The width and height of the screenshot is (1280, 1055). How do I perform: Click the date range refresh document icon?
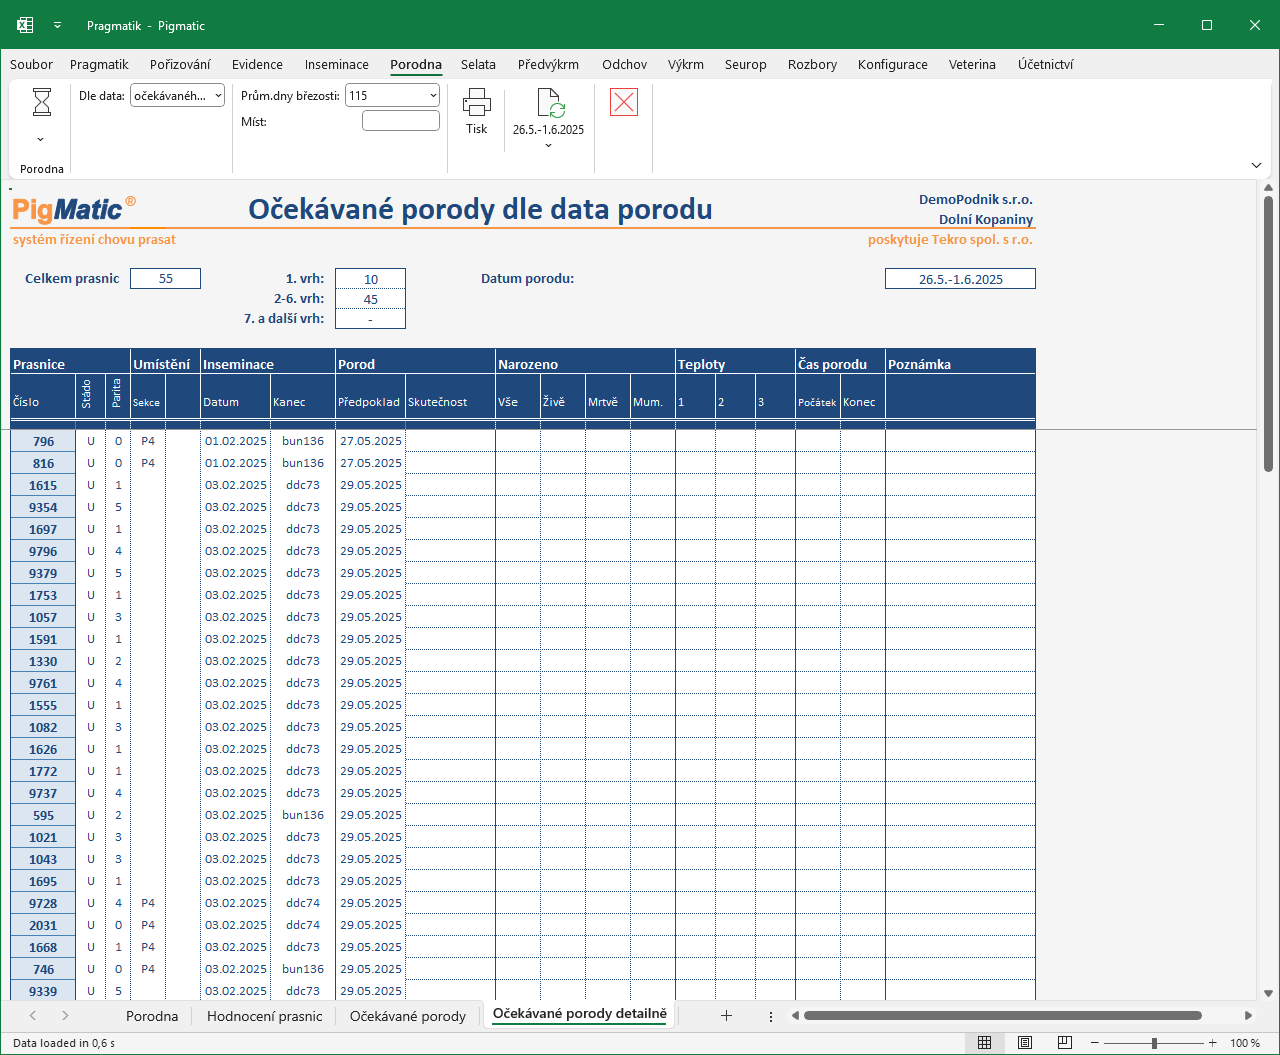(x=550, y=103)
